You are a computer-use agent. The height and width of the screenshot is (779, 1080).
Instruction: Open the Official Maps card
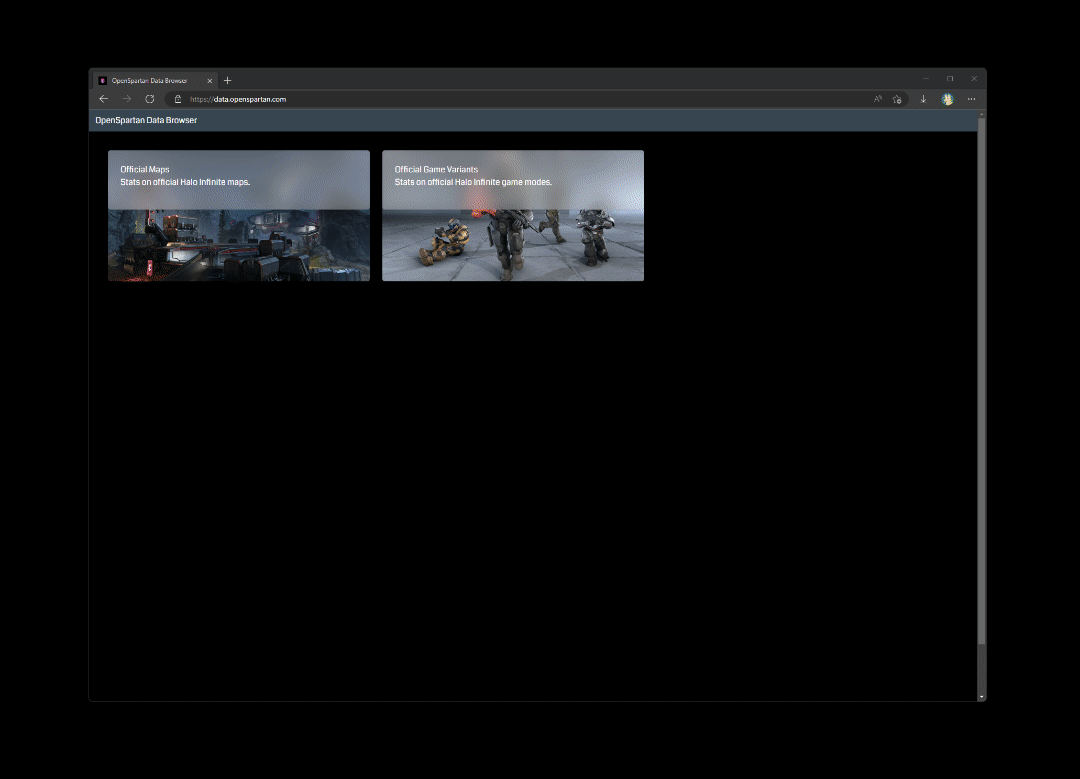click(239, 216)
